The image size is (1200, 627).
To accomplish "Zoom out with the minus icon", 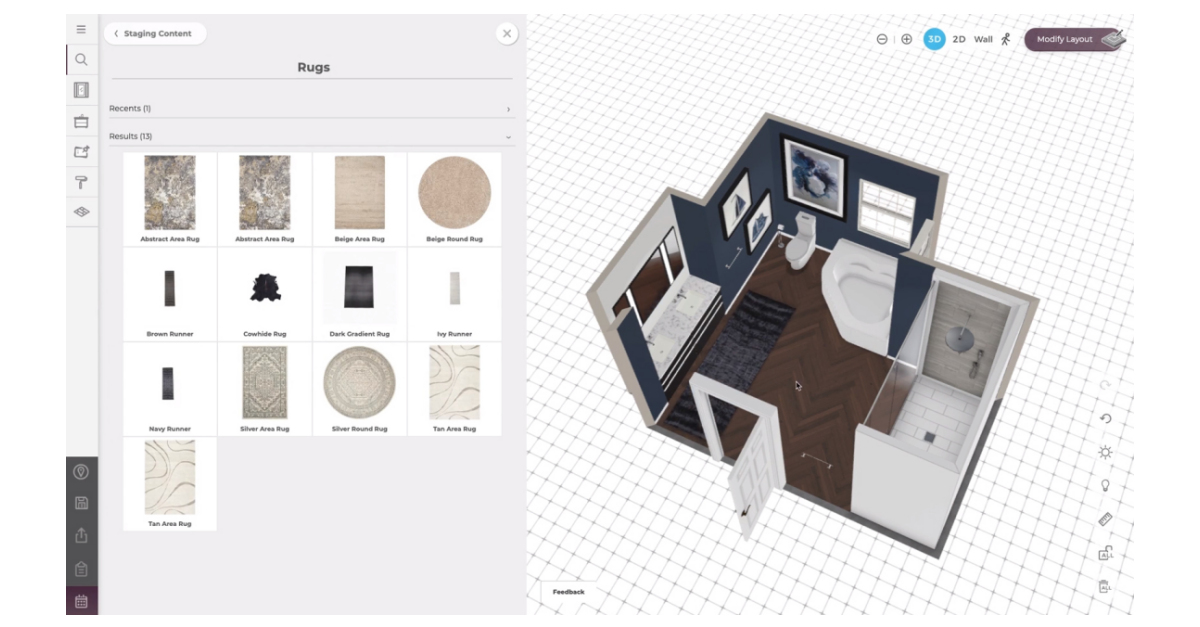I will (x=882, y=39).
